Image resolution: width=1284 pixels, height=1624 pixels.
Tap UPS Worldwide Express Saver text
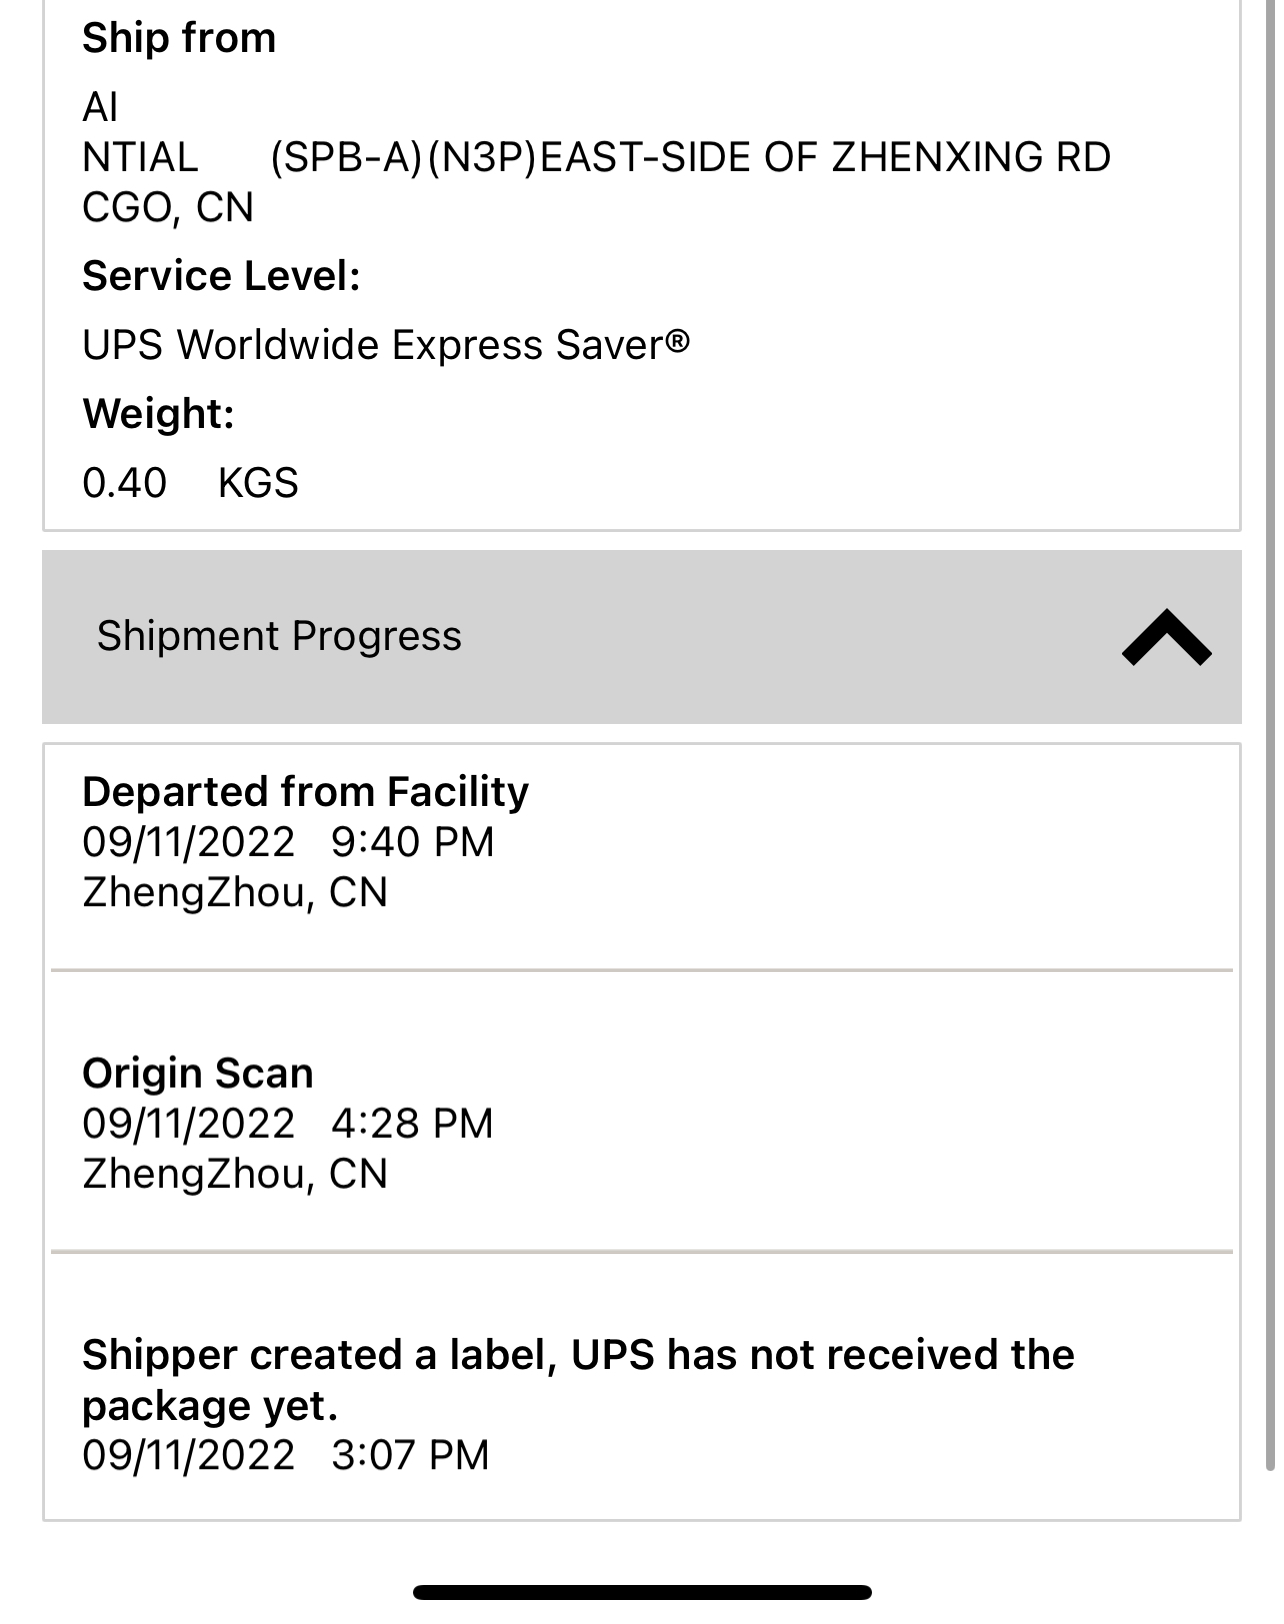tap(386, 345)
